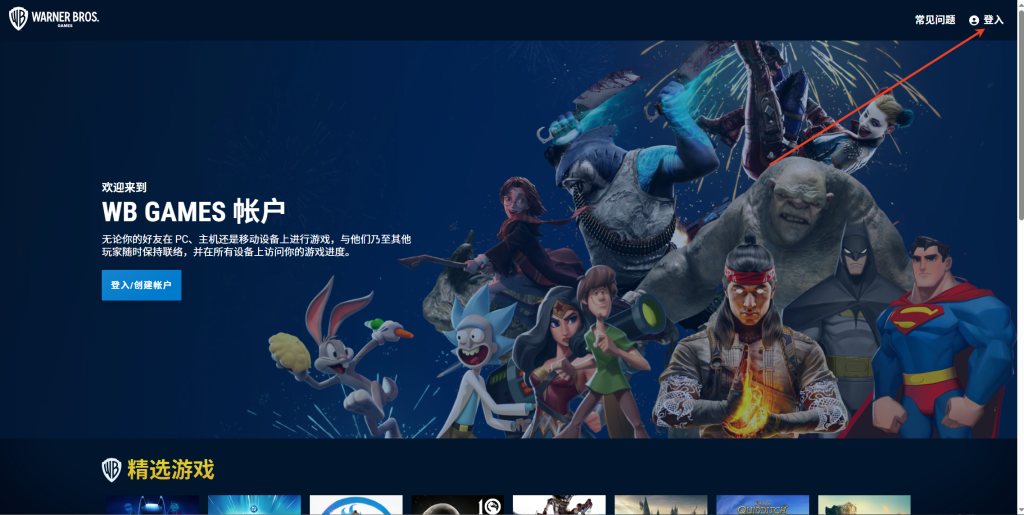Viewport: 1024px width, 515px height.
Task: Click the WB GAMES 帐户 headline
Action: 193,212
